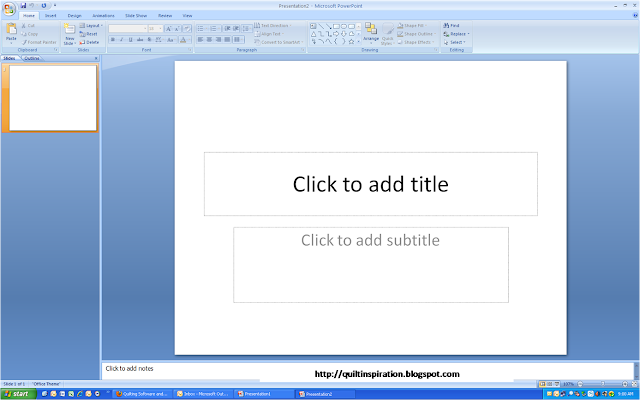The height and width of the screenshot is (400, 640).
Task: Click the Decrease List Level icon
Action: tap(227, 29)
